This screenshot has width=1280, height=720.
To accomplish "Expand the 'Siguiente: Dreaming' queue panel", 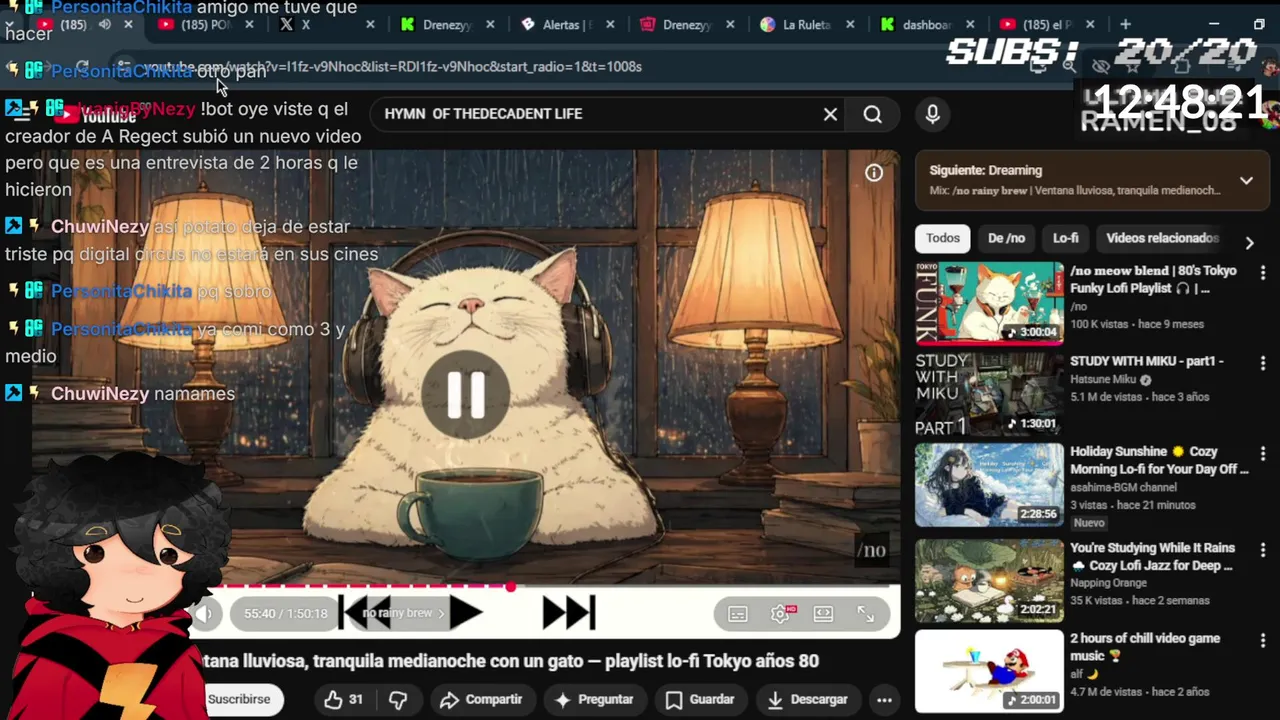I will pos(1246,180).
